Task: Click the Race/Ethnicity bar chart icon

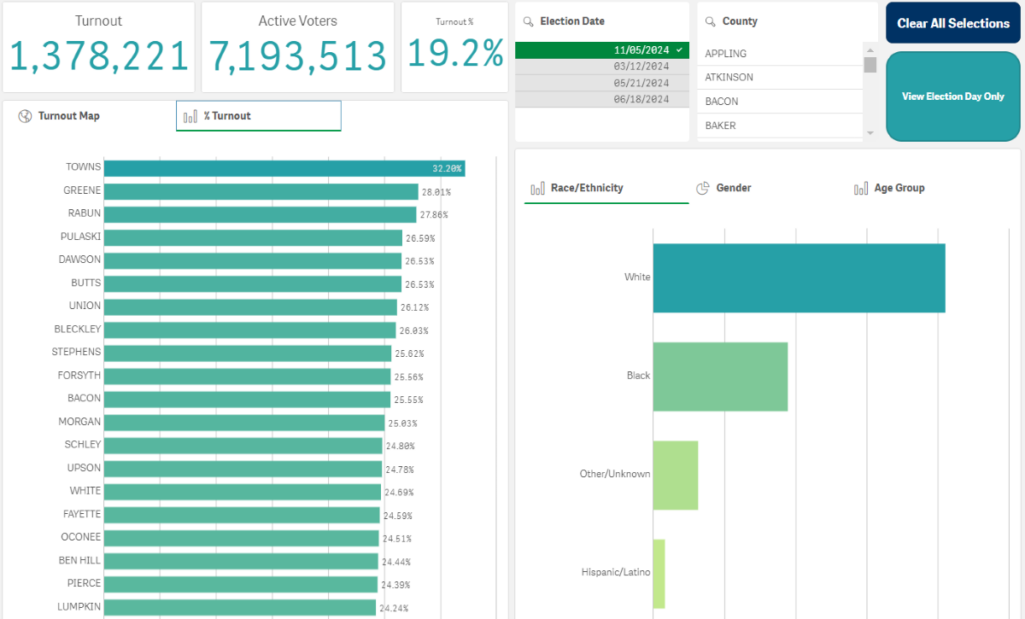Action: pyautogui.click(x=538, y=188)
